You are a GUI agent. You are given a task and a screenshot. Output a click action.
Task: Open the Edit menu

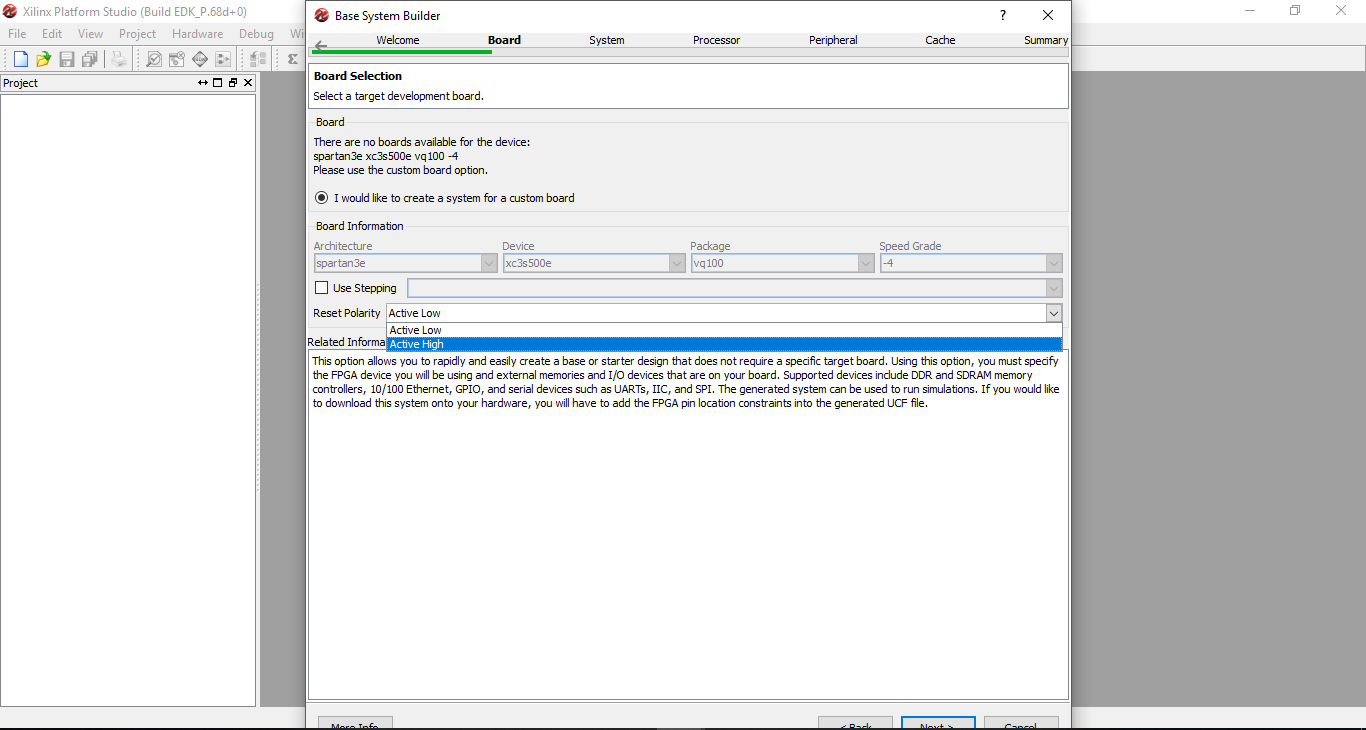coord(52,34)
